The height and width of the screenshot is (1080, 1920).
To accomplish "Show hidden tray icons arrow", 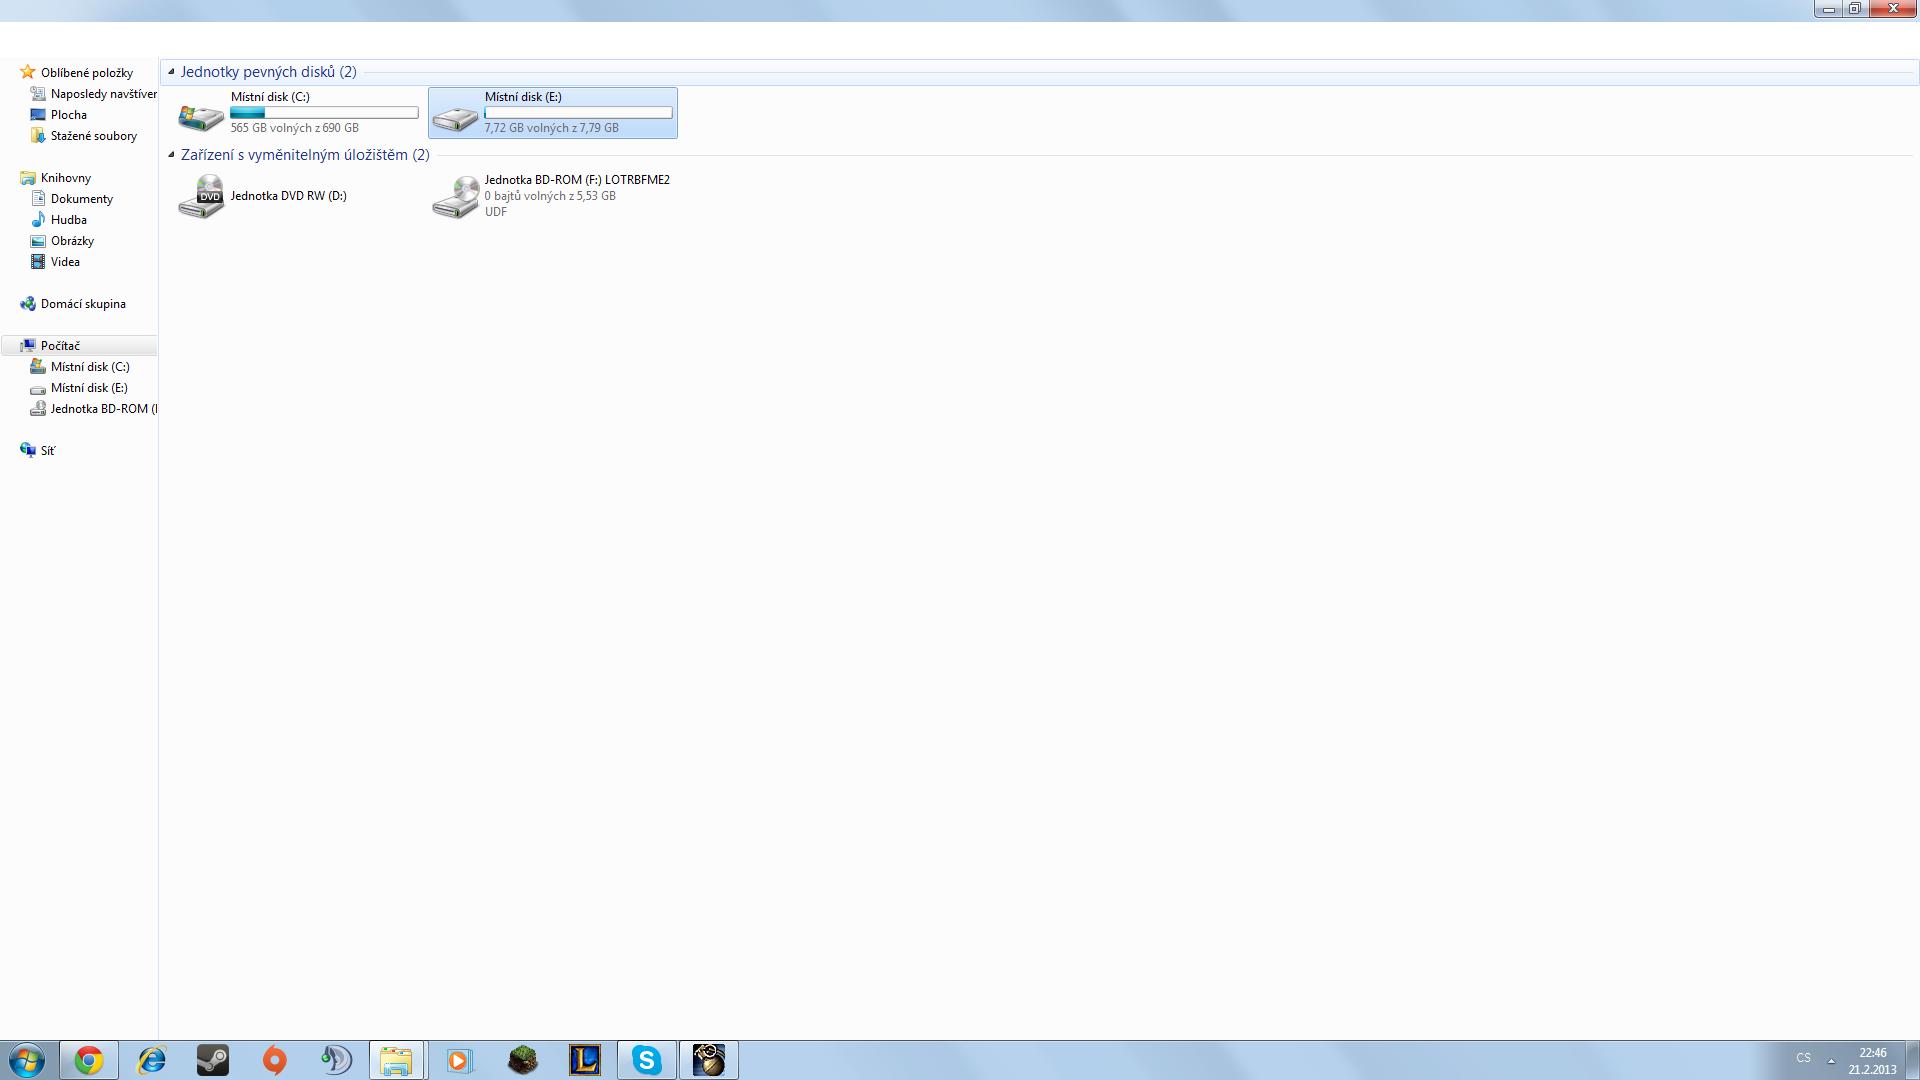I will click(x=1831, y=1060).
